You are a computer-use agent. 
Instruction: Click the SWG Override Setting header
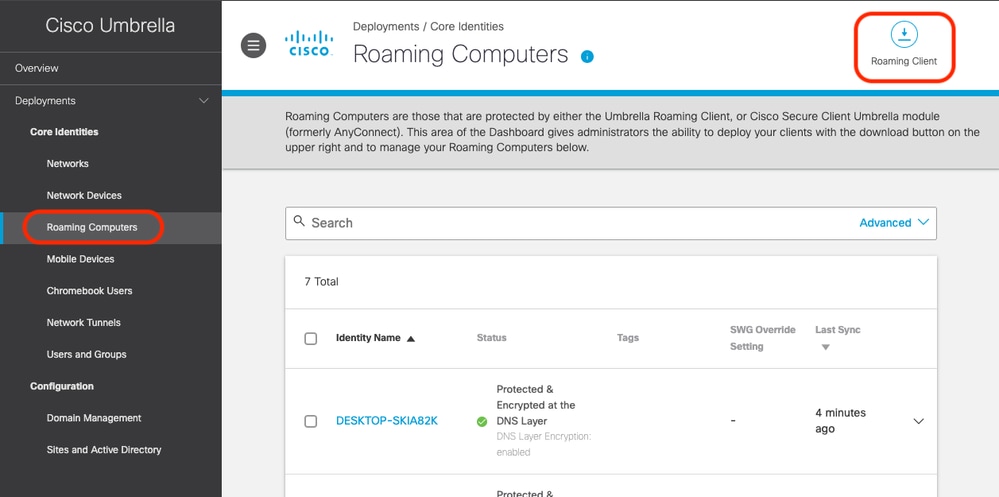[763, 338]
